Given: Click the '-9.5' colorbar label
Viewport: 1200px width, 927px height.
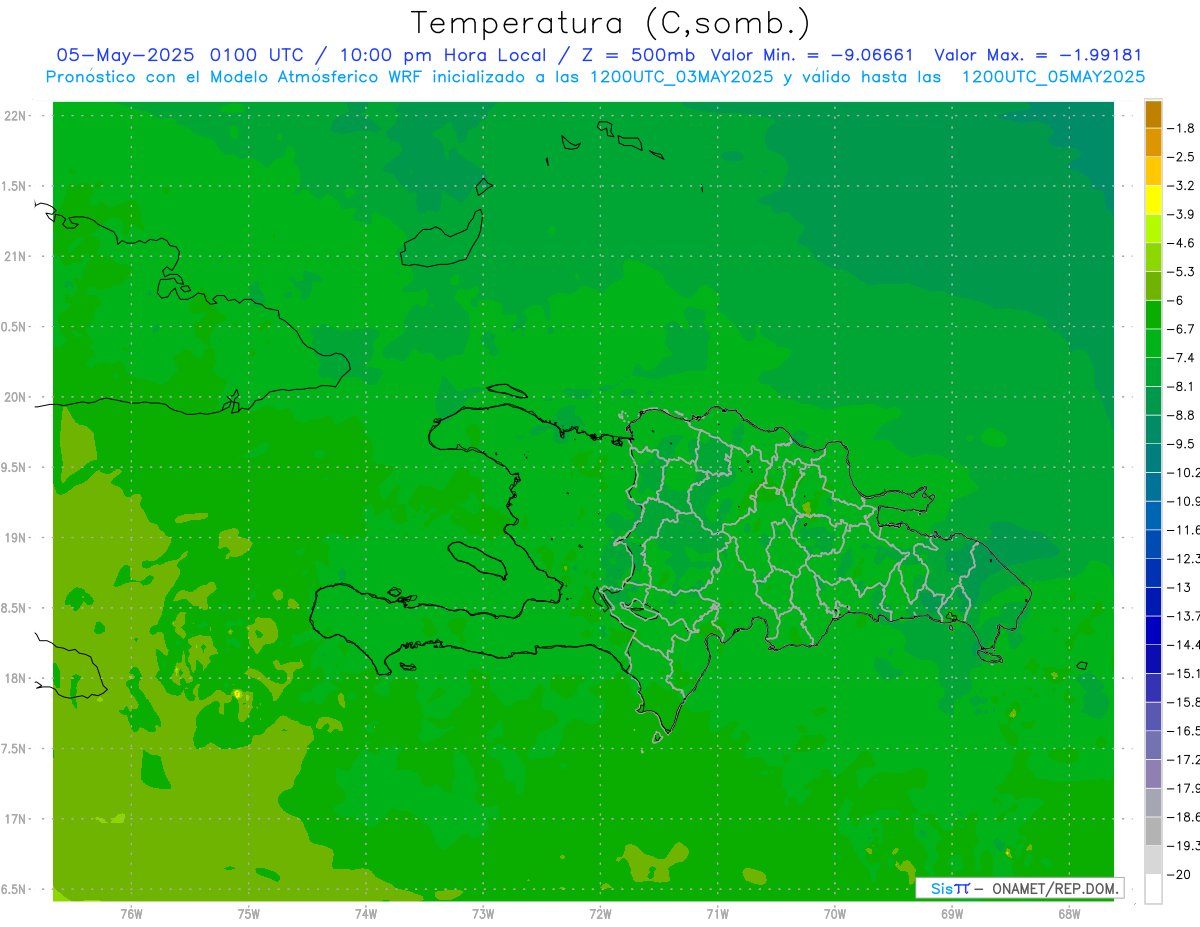Looking at the screenshot, I should [1182, 444].
